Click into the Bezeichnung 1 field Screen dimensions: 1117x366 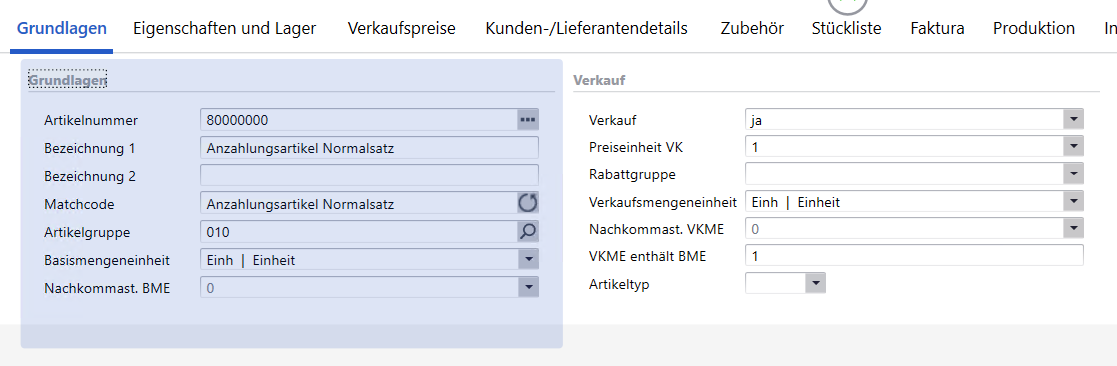tap(370, 148)
